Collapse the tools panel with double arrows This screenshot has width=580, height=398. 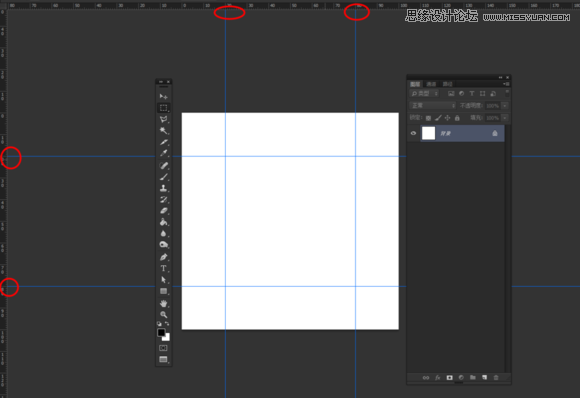click(161, 82)
